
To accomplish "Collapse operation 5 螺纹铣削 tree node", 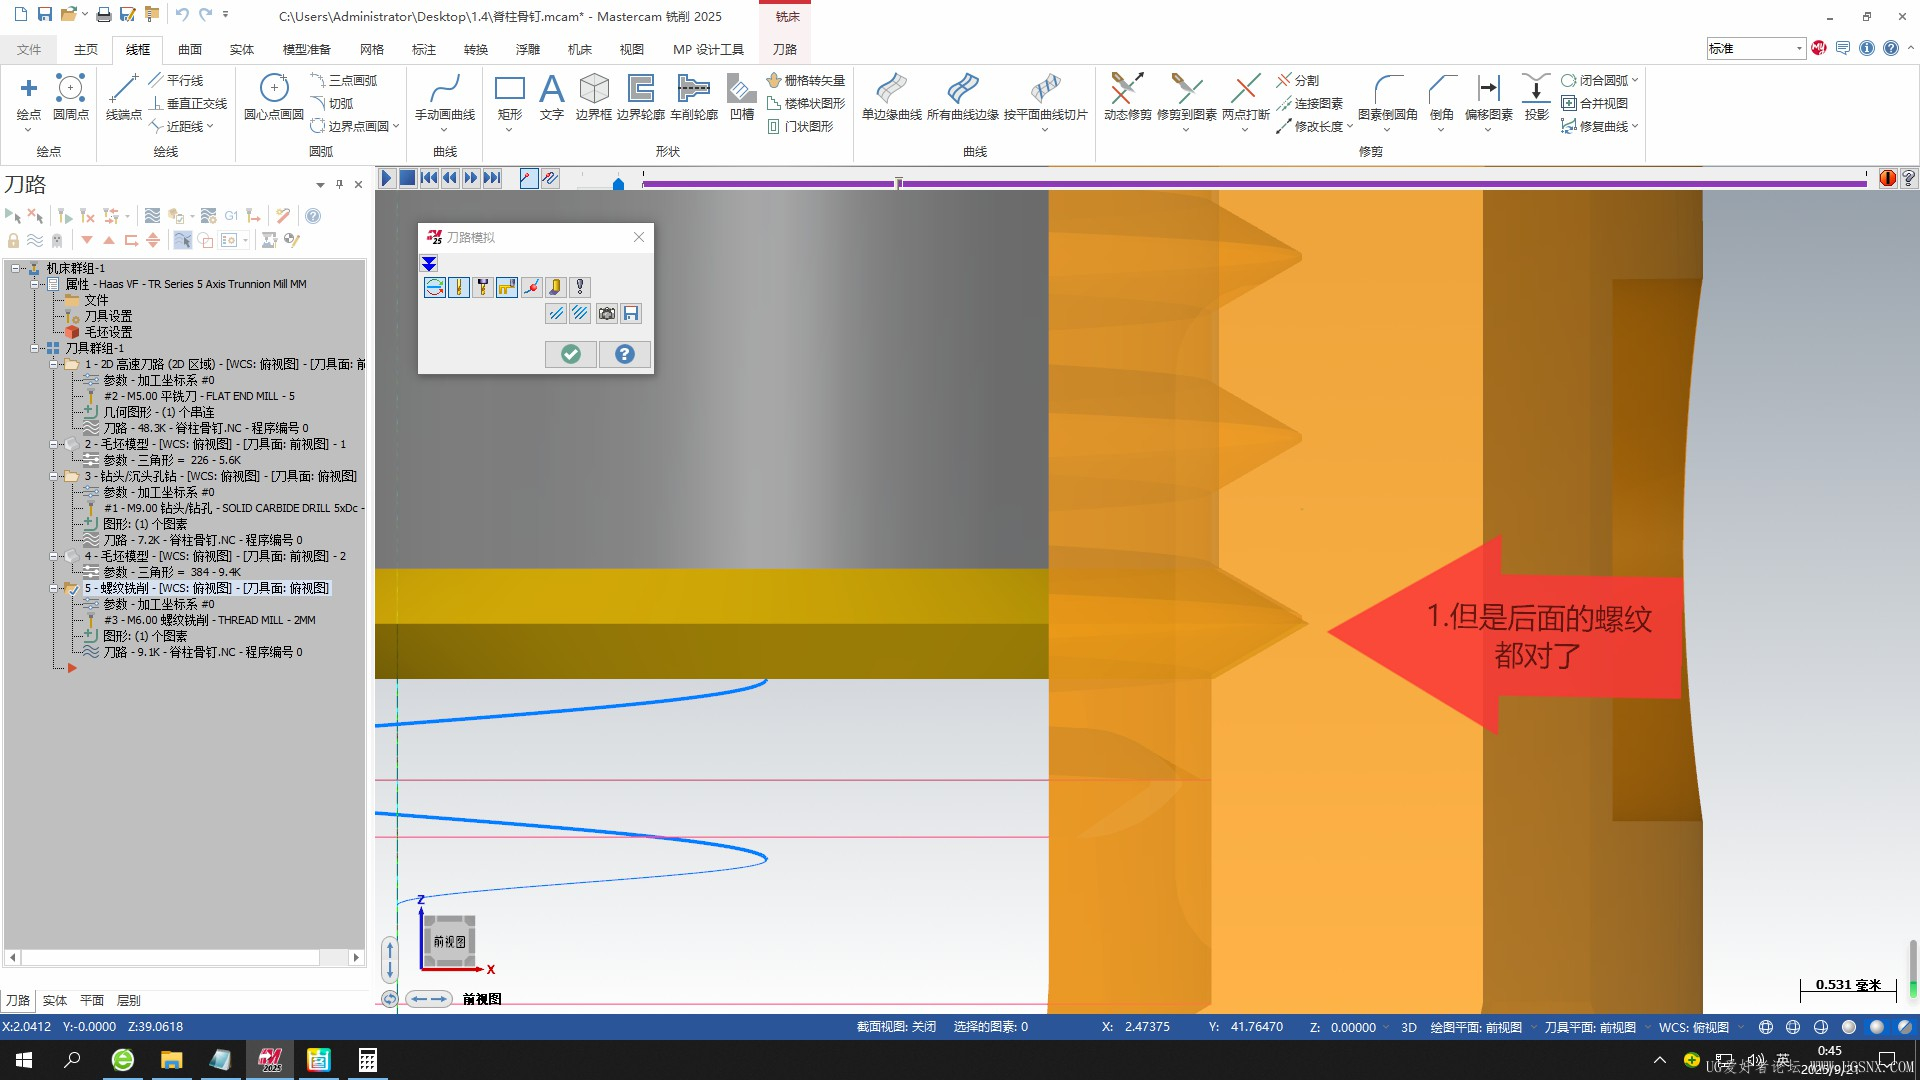I will point(54,589).
